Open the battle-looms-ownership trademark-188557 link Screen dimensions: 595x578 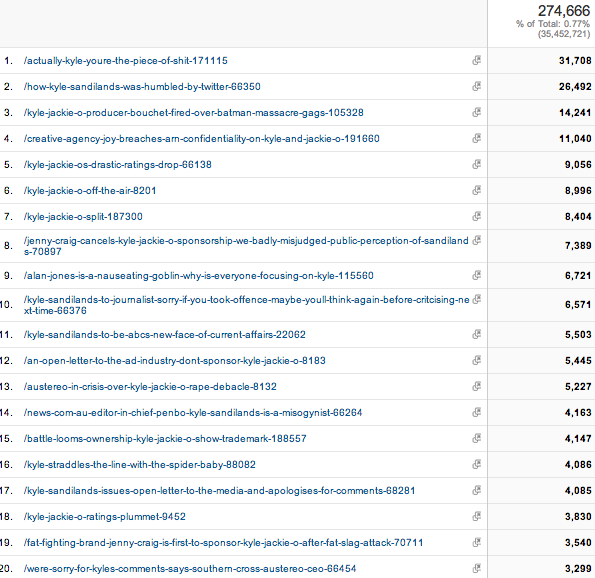click(x=165, y=438)
